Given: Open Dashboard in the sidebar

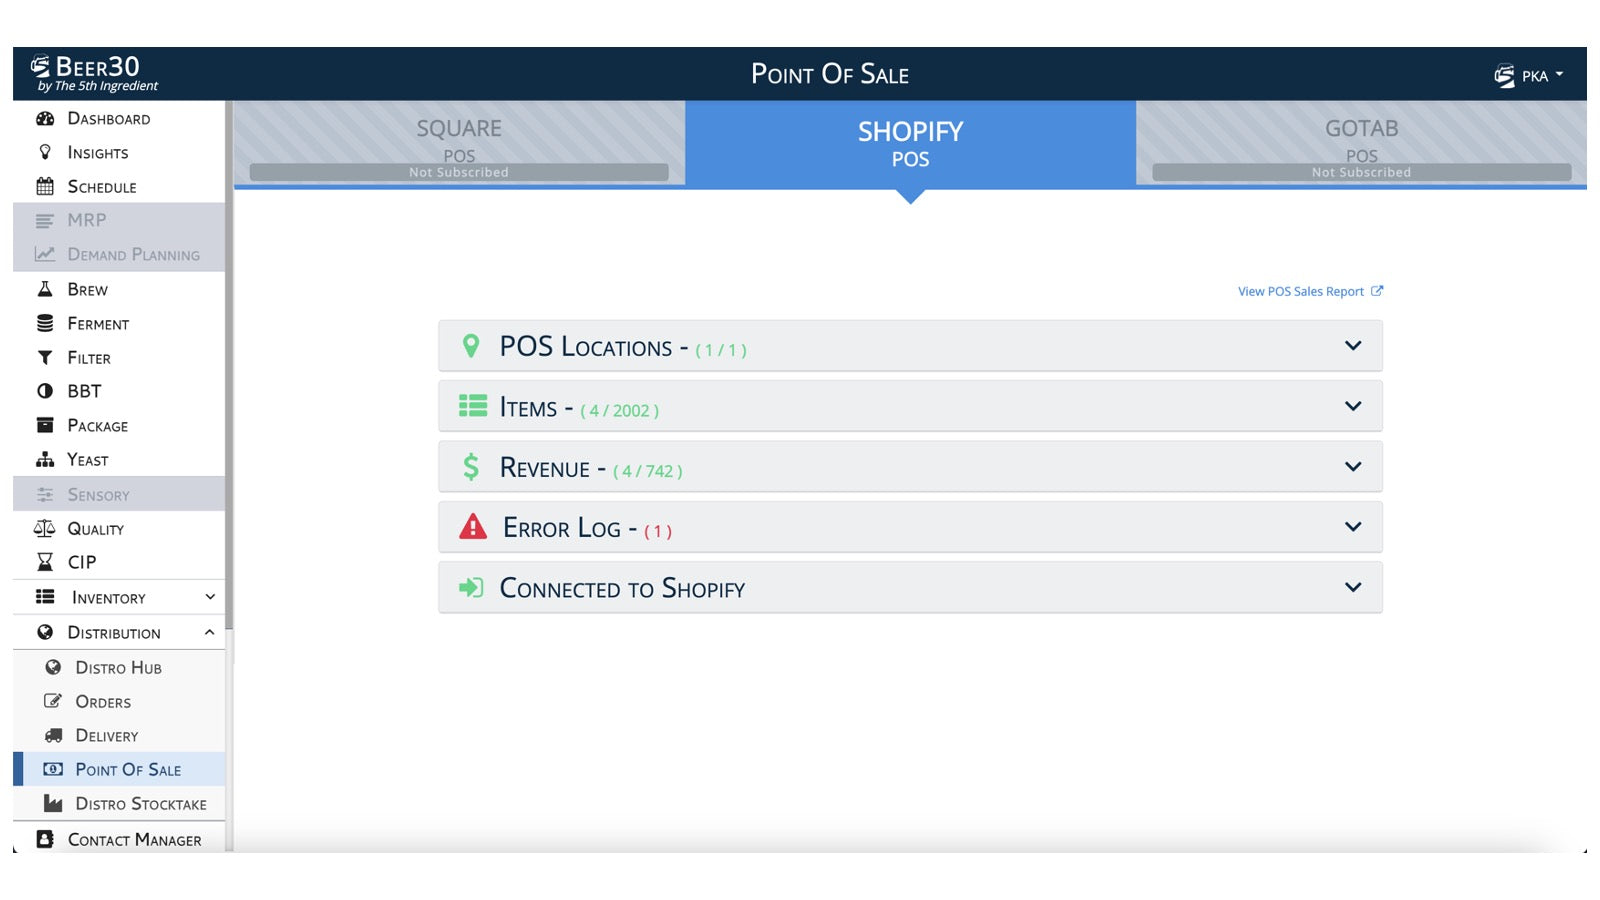Looking at the screenshot, I should [119, 118].
